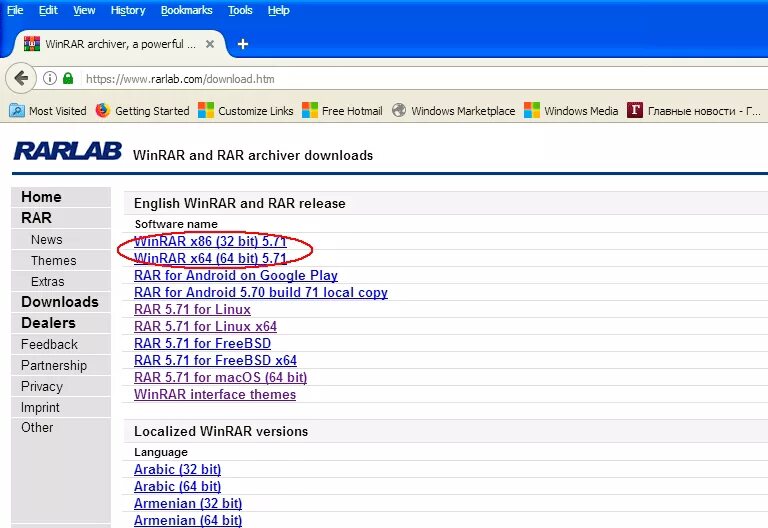Click the Windows logo beside Customize Links
Image resolution: width=768 pixels, height=528 pixels.
(206, 110)
